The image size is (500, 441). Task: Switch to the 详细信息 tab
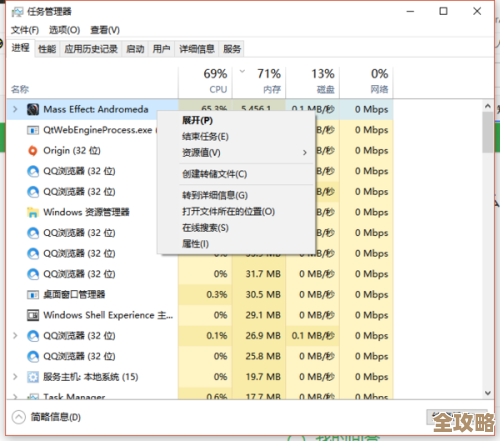click(197, 49)
